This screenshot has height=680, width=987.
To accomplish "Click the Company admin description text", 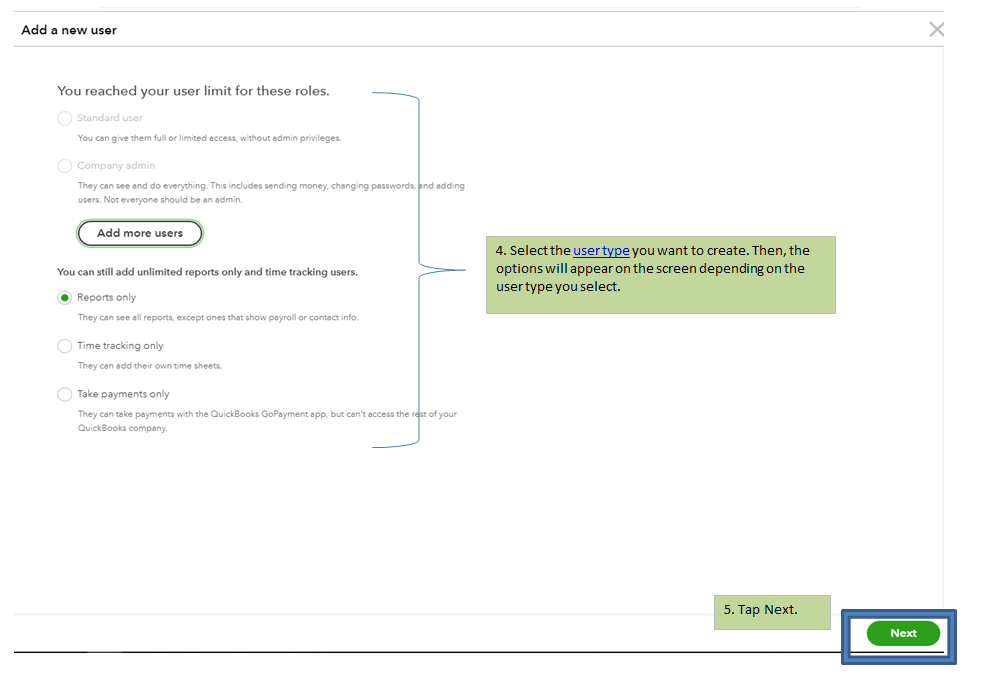I will coord(270,192).
